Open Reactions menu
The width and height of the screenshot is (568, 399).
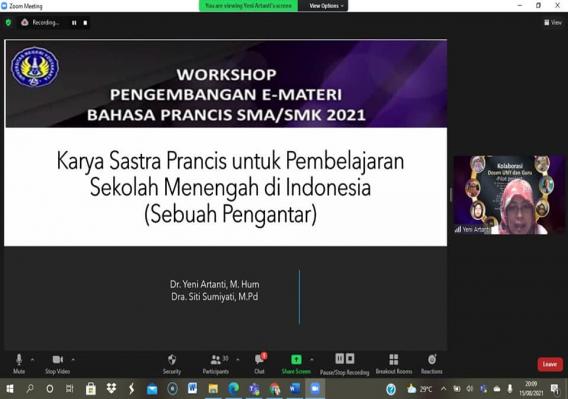click(x=431, y=364)
